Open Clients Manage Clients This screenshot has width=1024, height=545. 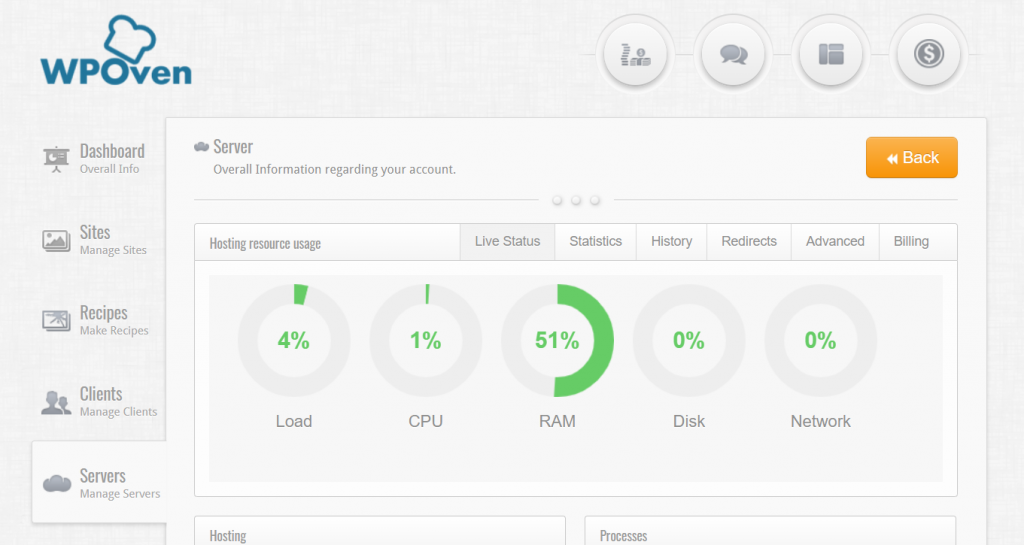tap(98, 402)
